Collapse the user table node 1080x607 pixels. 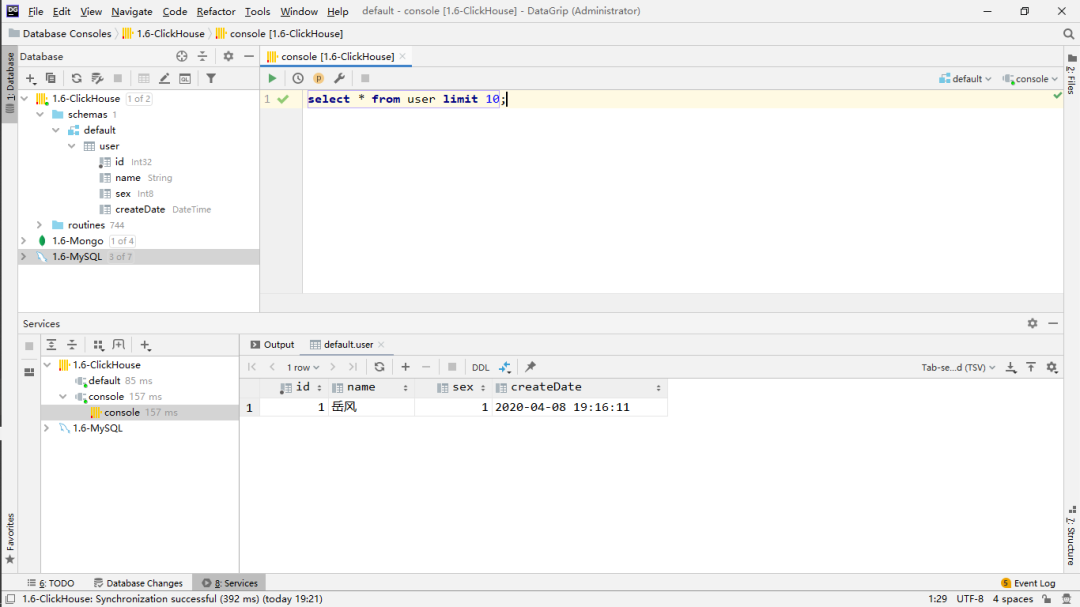(72, 146)
